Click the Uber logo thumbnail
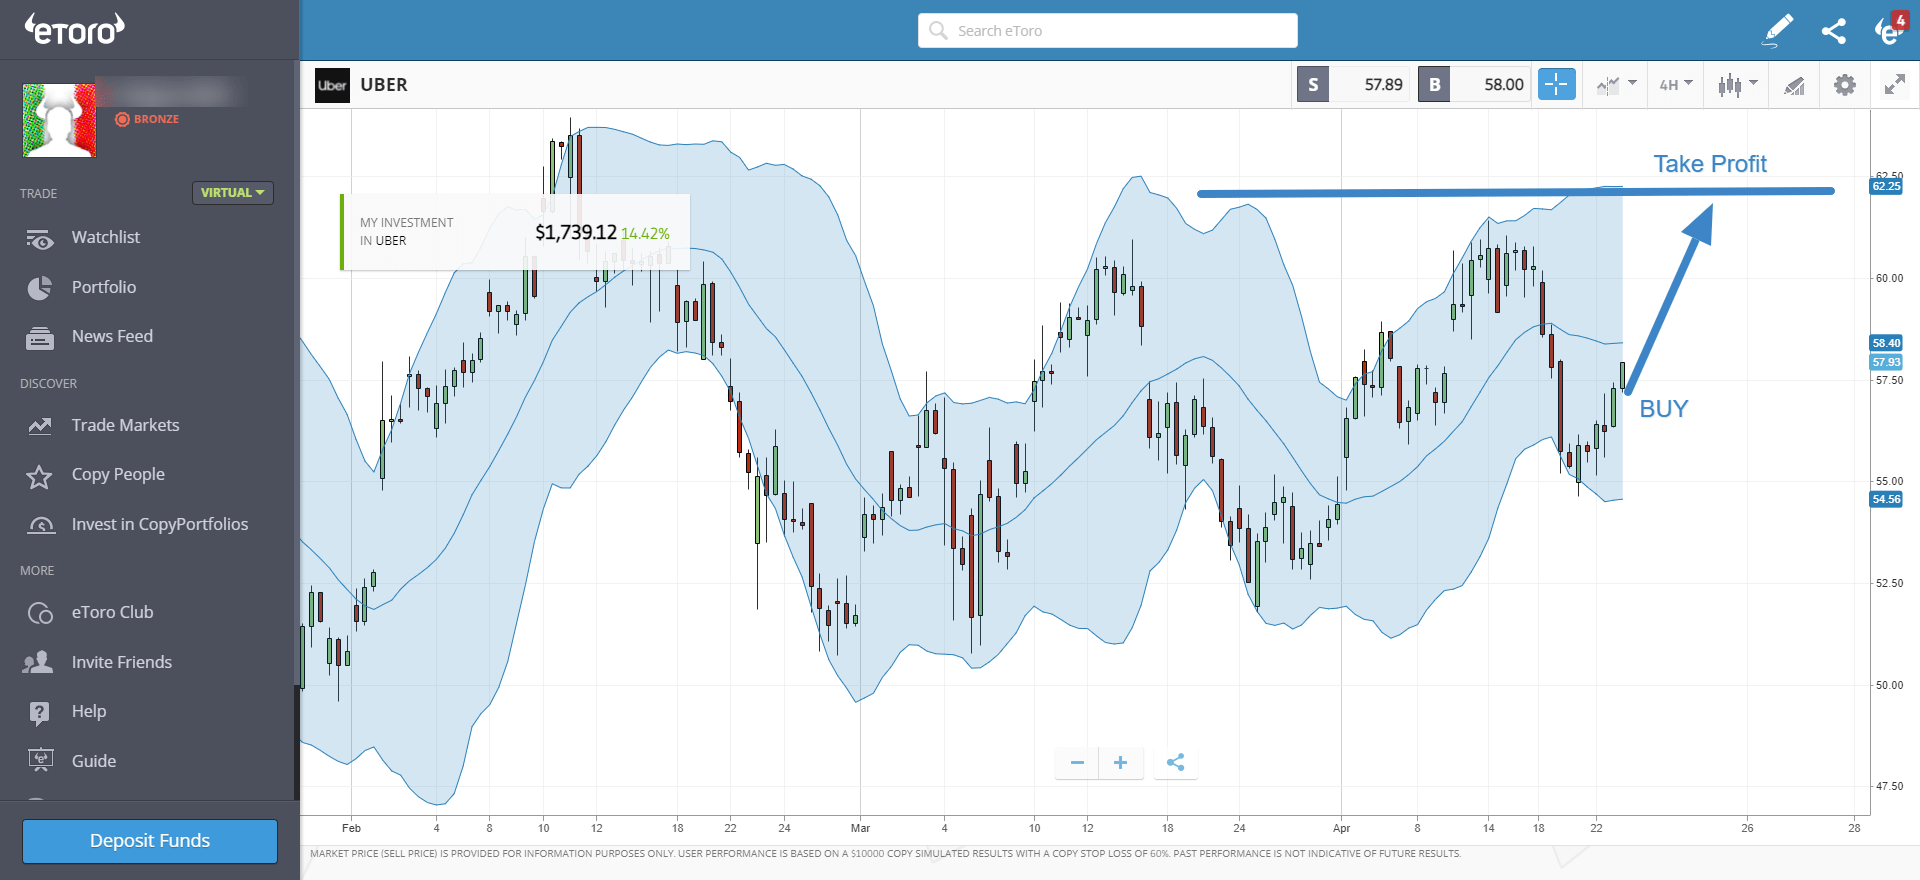 332,85
